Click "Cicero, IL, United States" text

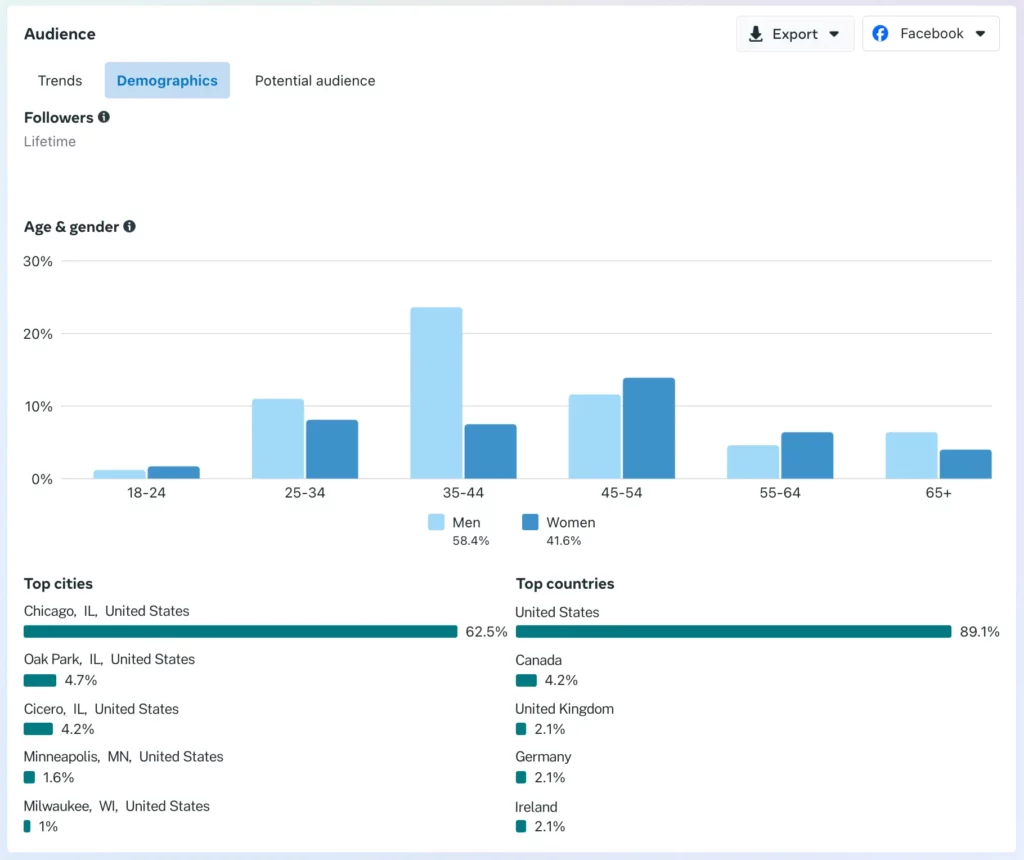(101, 709)
